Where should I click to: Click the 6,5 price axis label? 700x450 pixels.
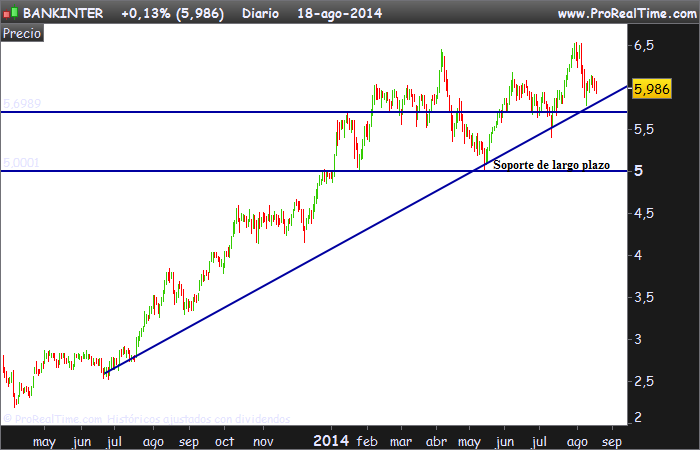pyautogui.click(x=644, y=46)
